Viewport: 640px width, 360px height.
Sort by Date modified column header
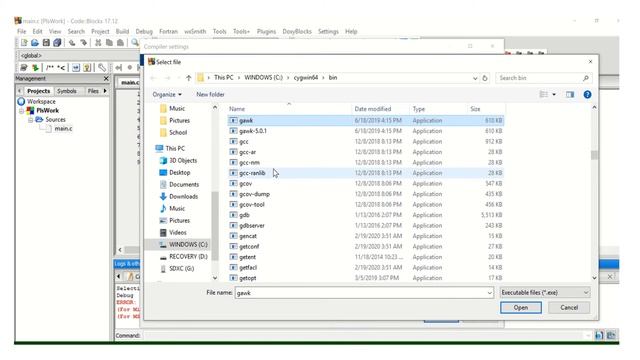click(373, 109)
